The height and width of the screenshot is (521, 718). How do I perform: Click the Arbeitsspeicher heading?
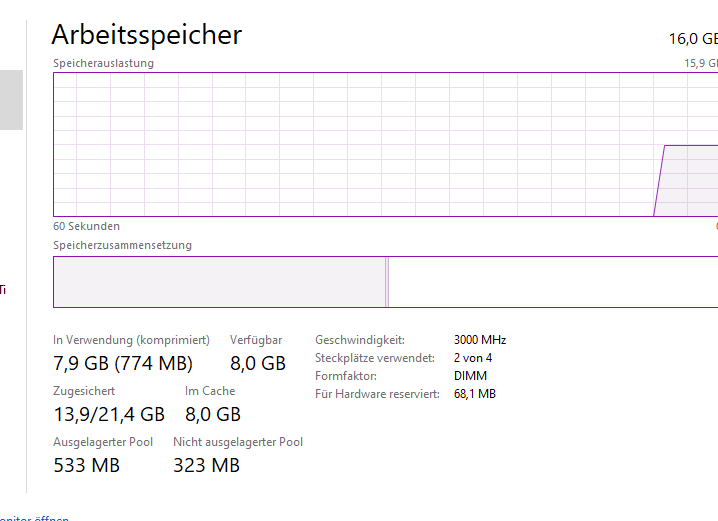pyautogui.click(x=147, y=35)
